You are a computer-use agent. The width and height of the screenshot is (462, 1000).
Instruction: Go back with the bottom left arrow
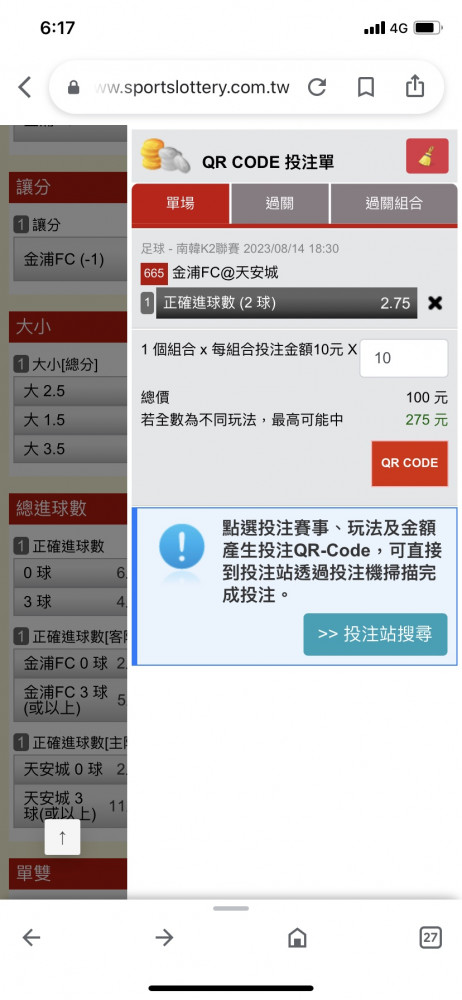(31, 937)
